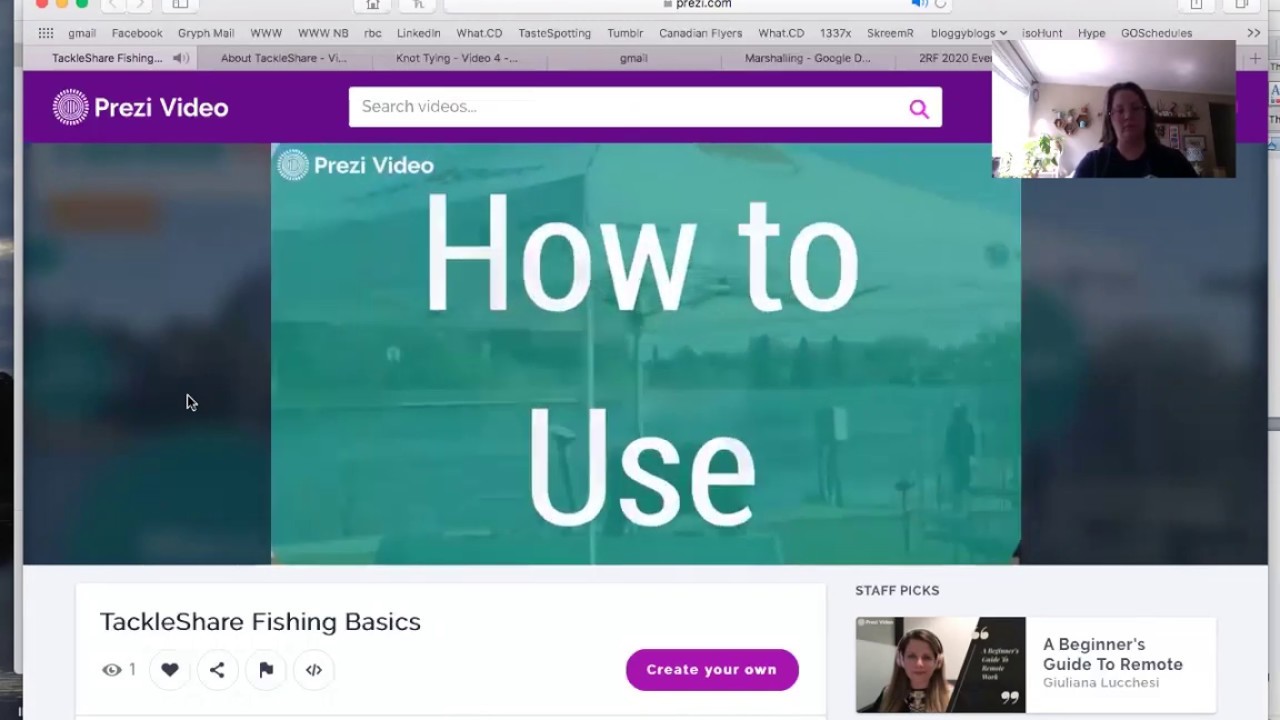Open the LinkedIn bookmark
Image resolution: width=1280 pixels, height=720 pixels.
pyautogui.click(x=419, y=33)
